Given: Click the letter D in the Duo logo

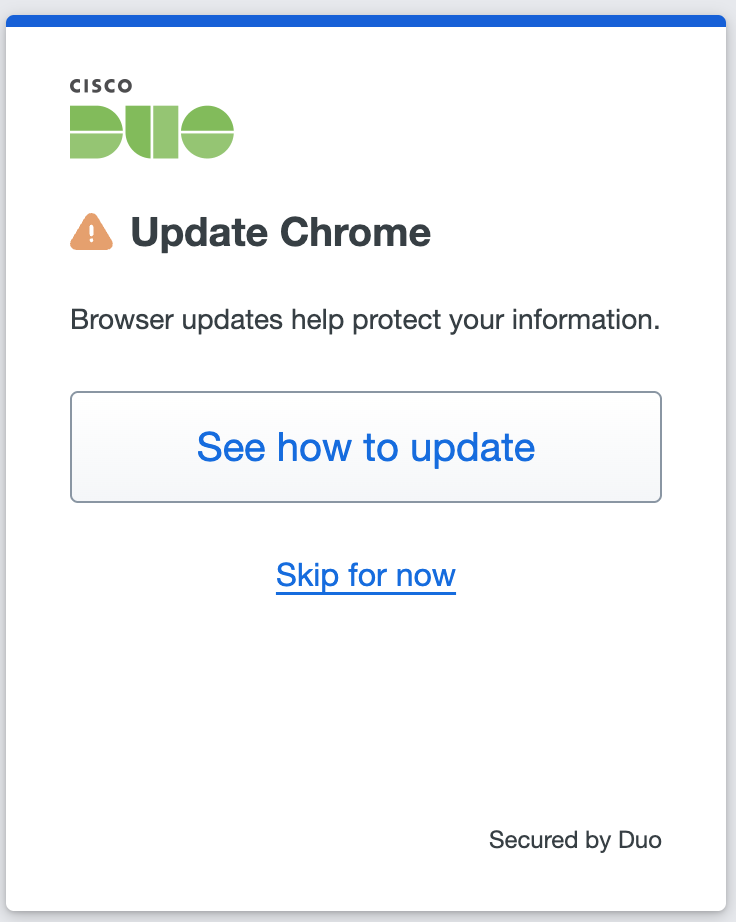Looking at the screenshot, I should click(x=95, y=132).
